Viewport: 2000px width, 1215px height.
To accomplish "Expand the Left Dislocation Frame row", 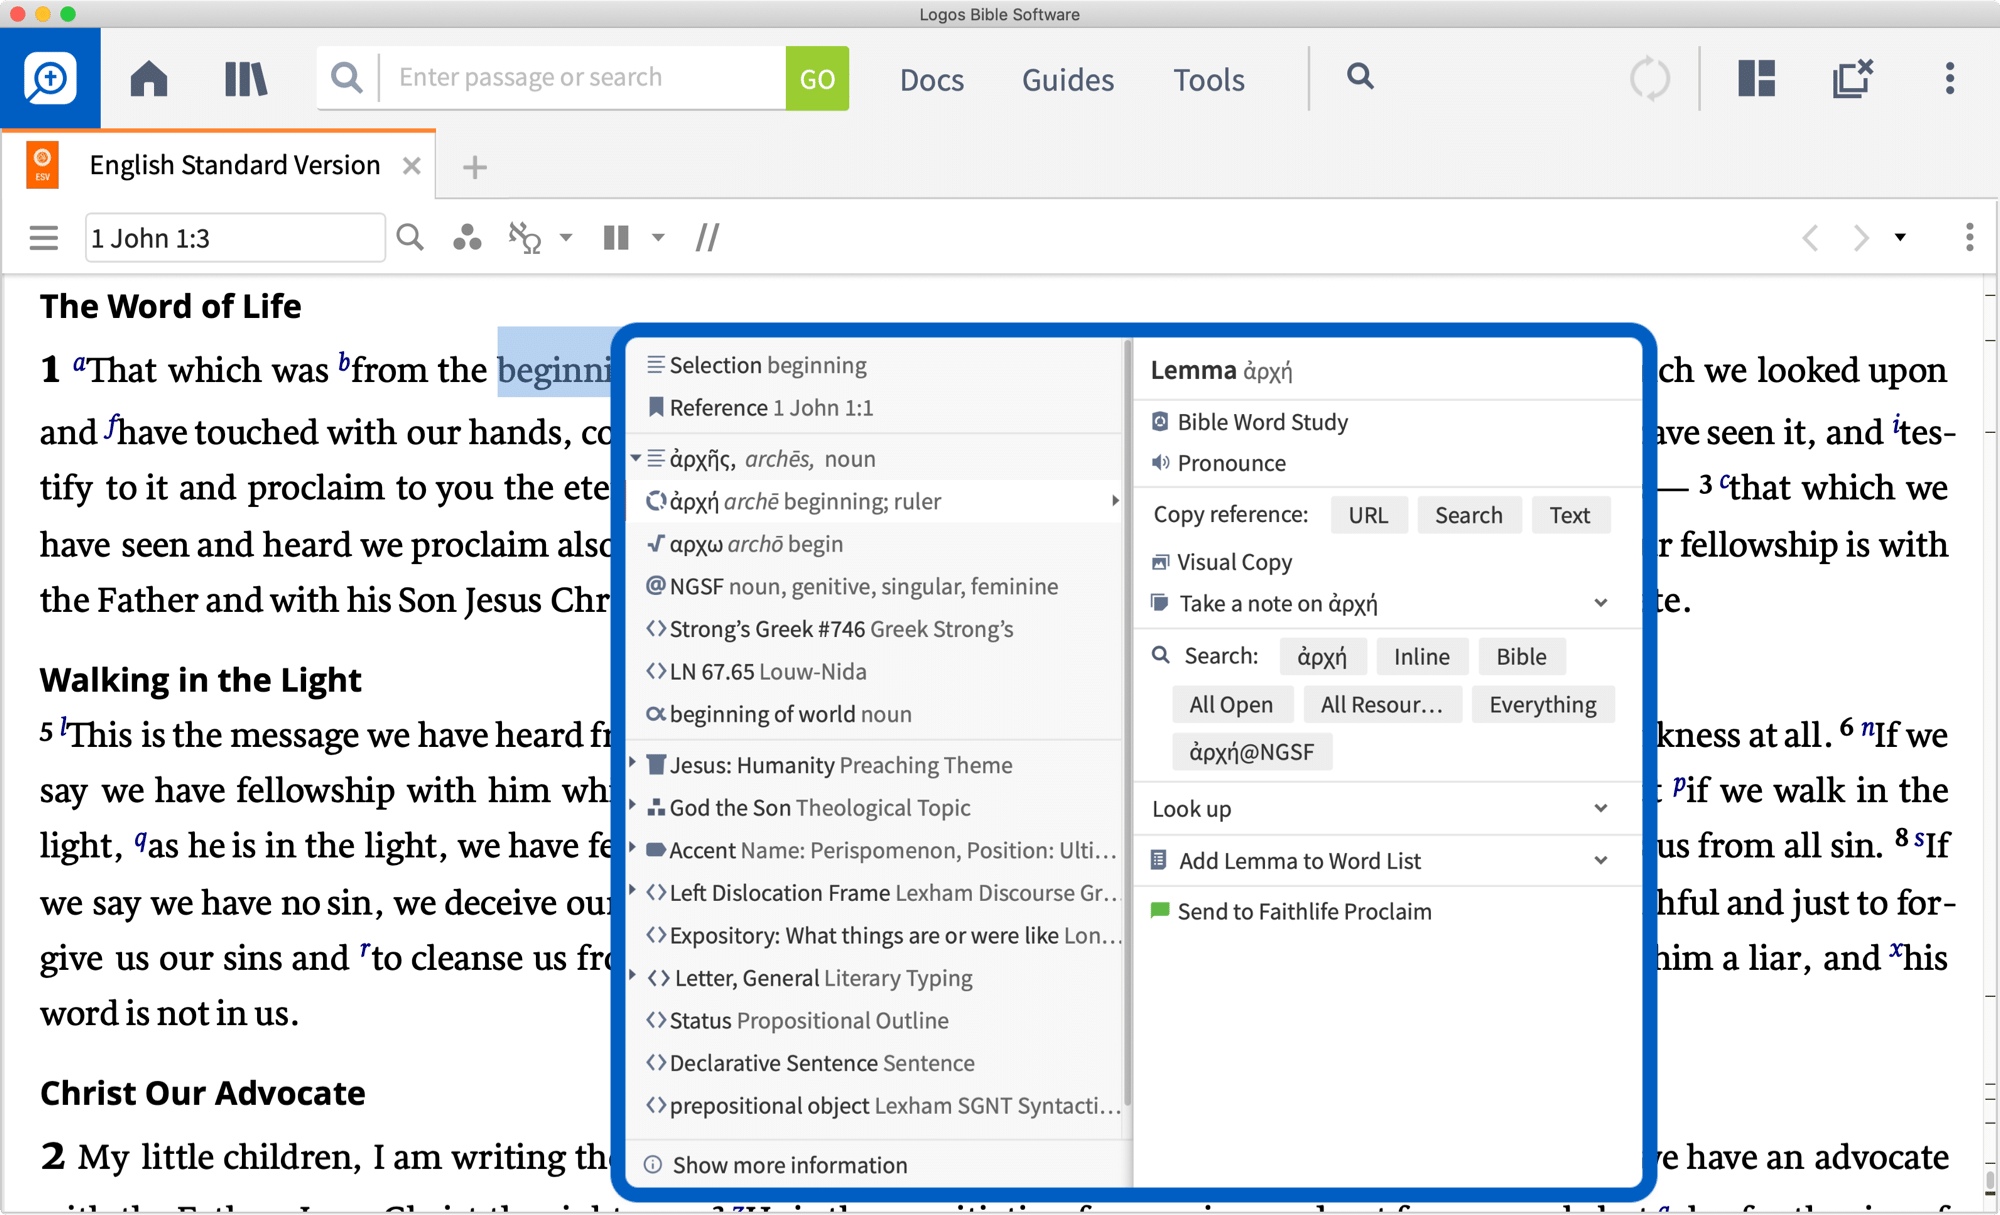I will tap(633, 890).
